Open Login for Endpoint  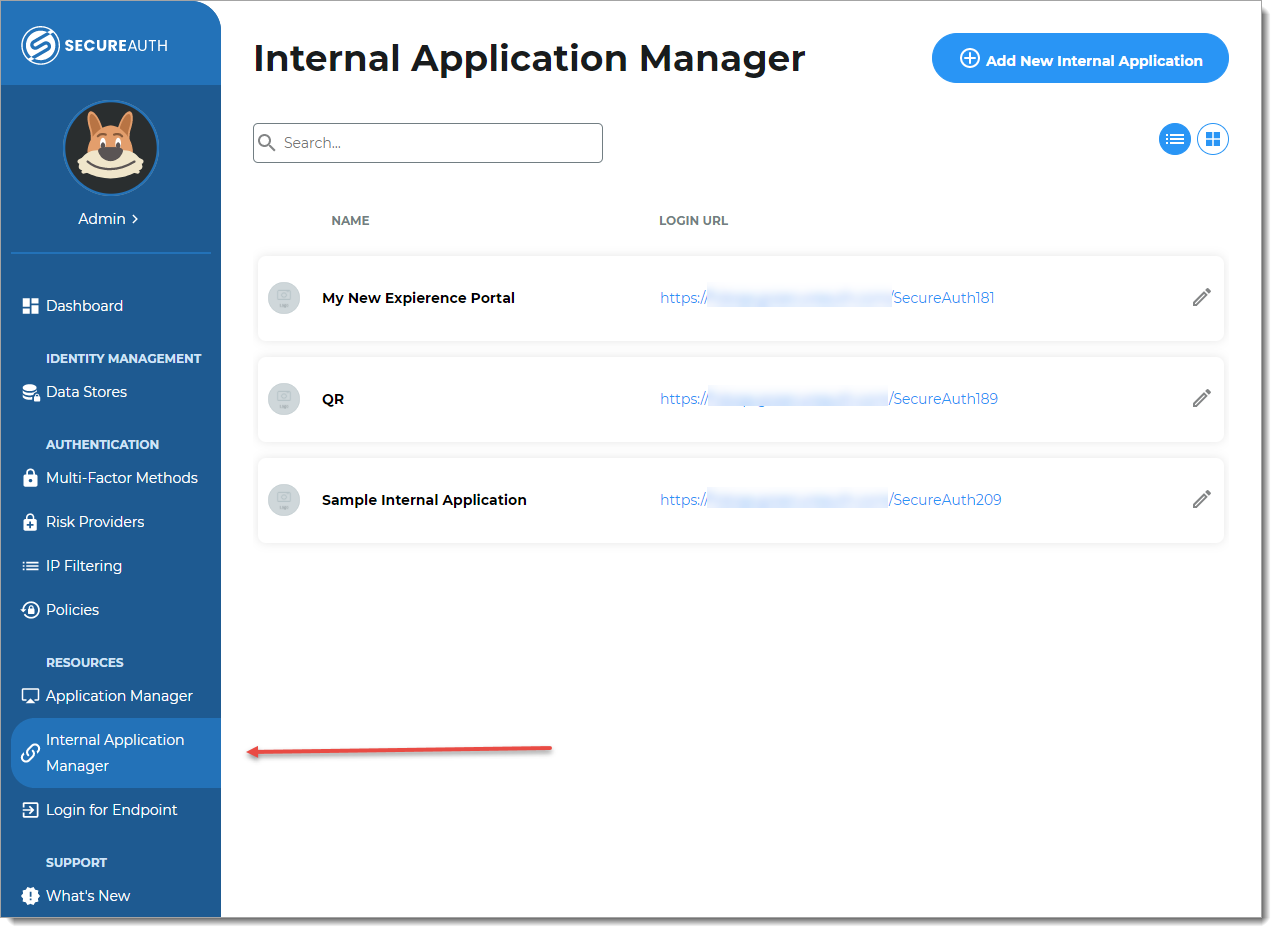coord(111,809)
